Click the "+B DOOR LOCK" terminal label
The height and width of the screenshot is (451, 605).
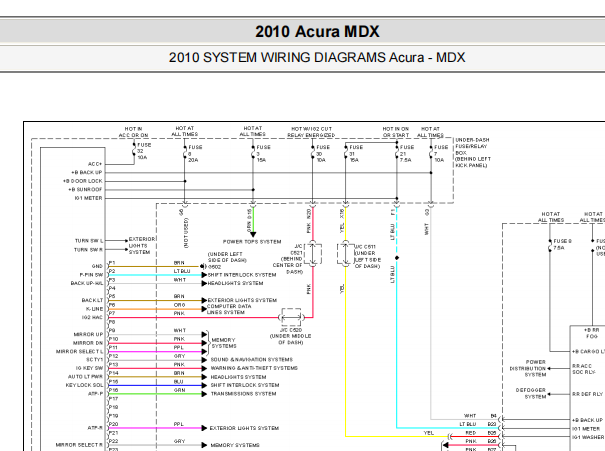(x=83, y=181)
